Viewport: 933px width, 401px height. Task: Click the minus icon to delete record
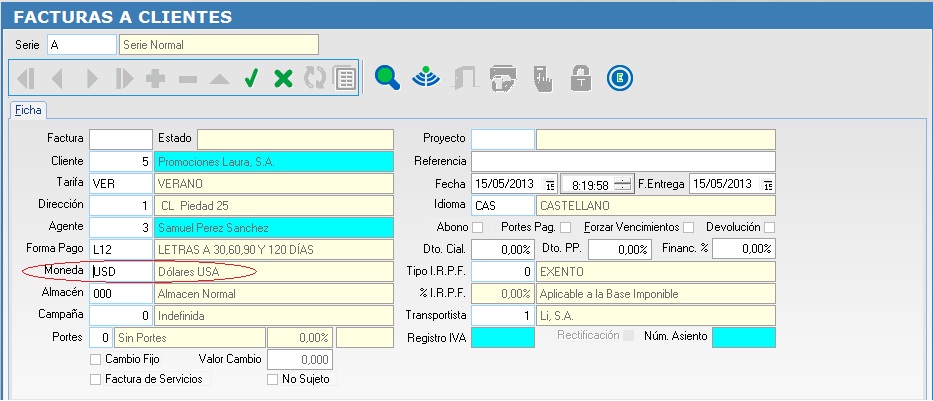point(187,79)
